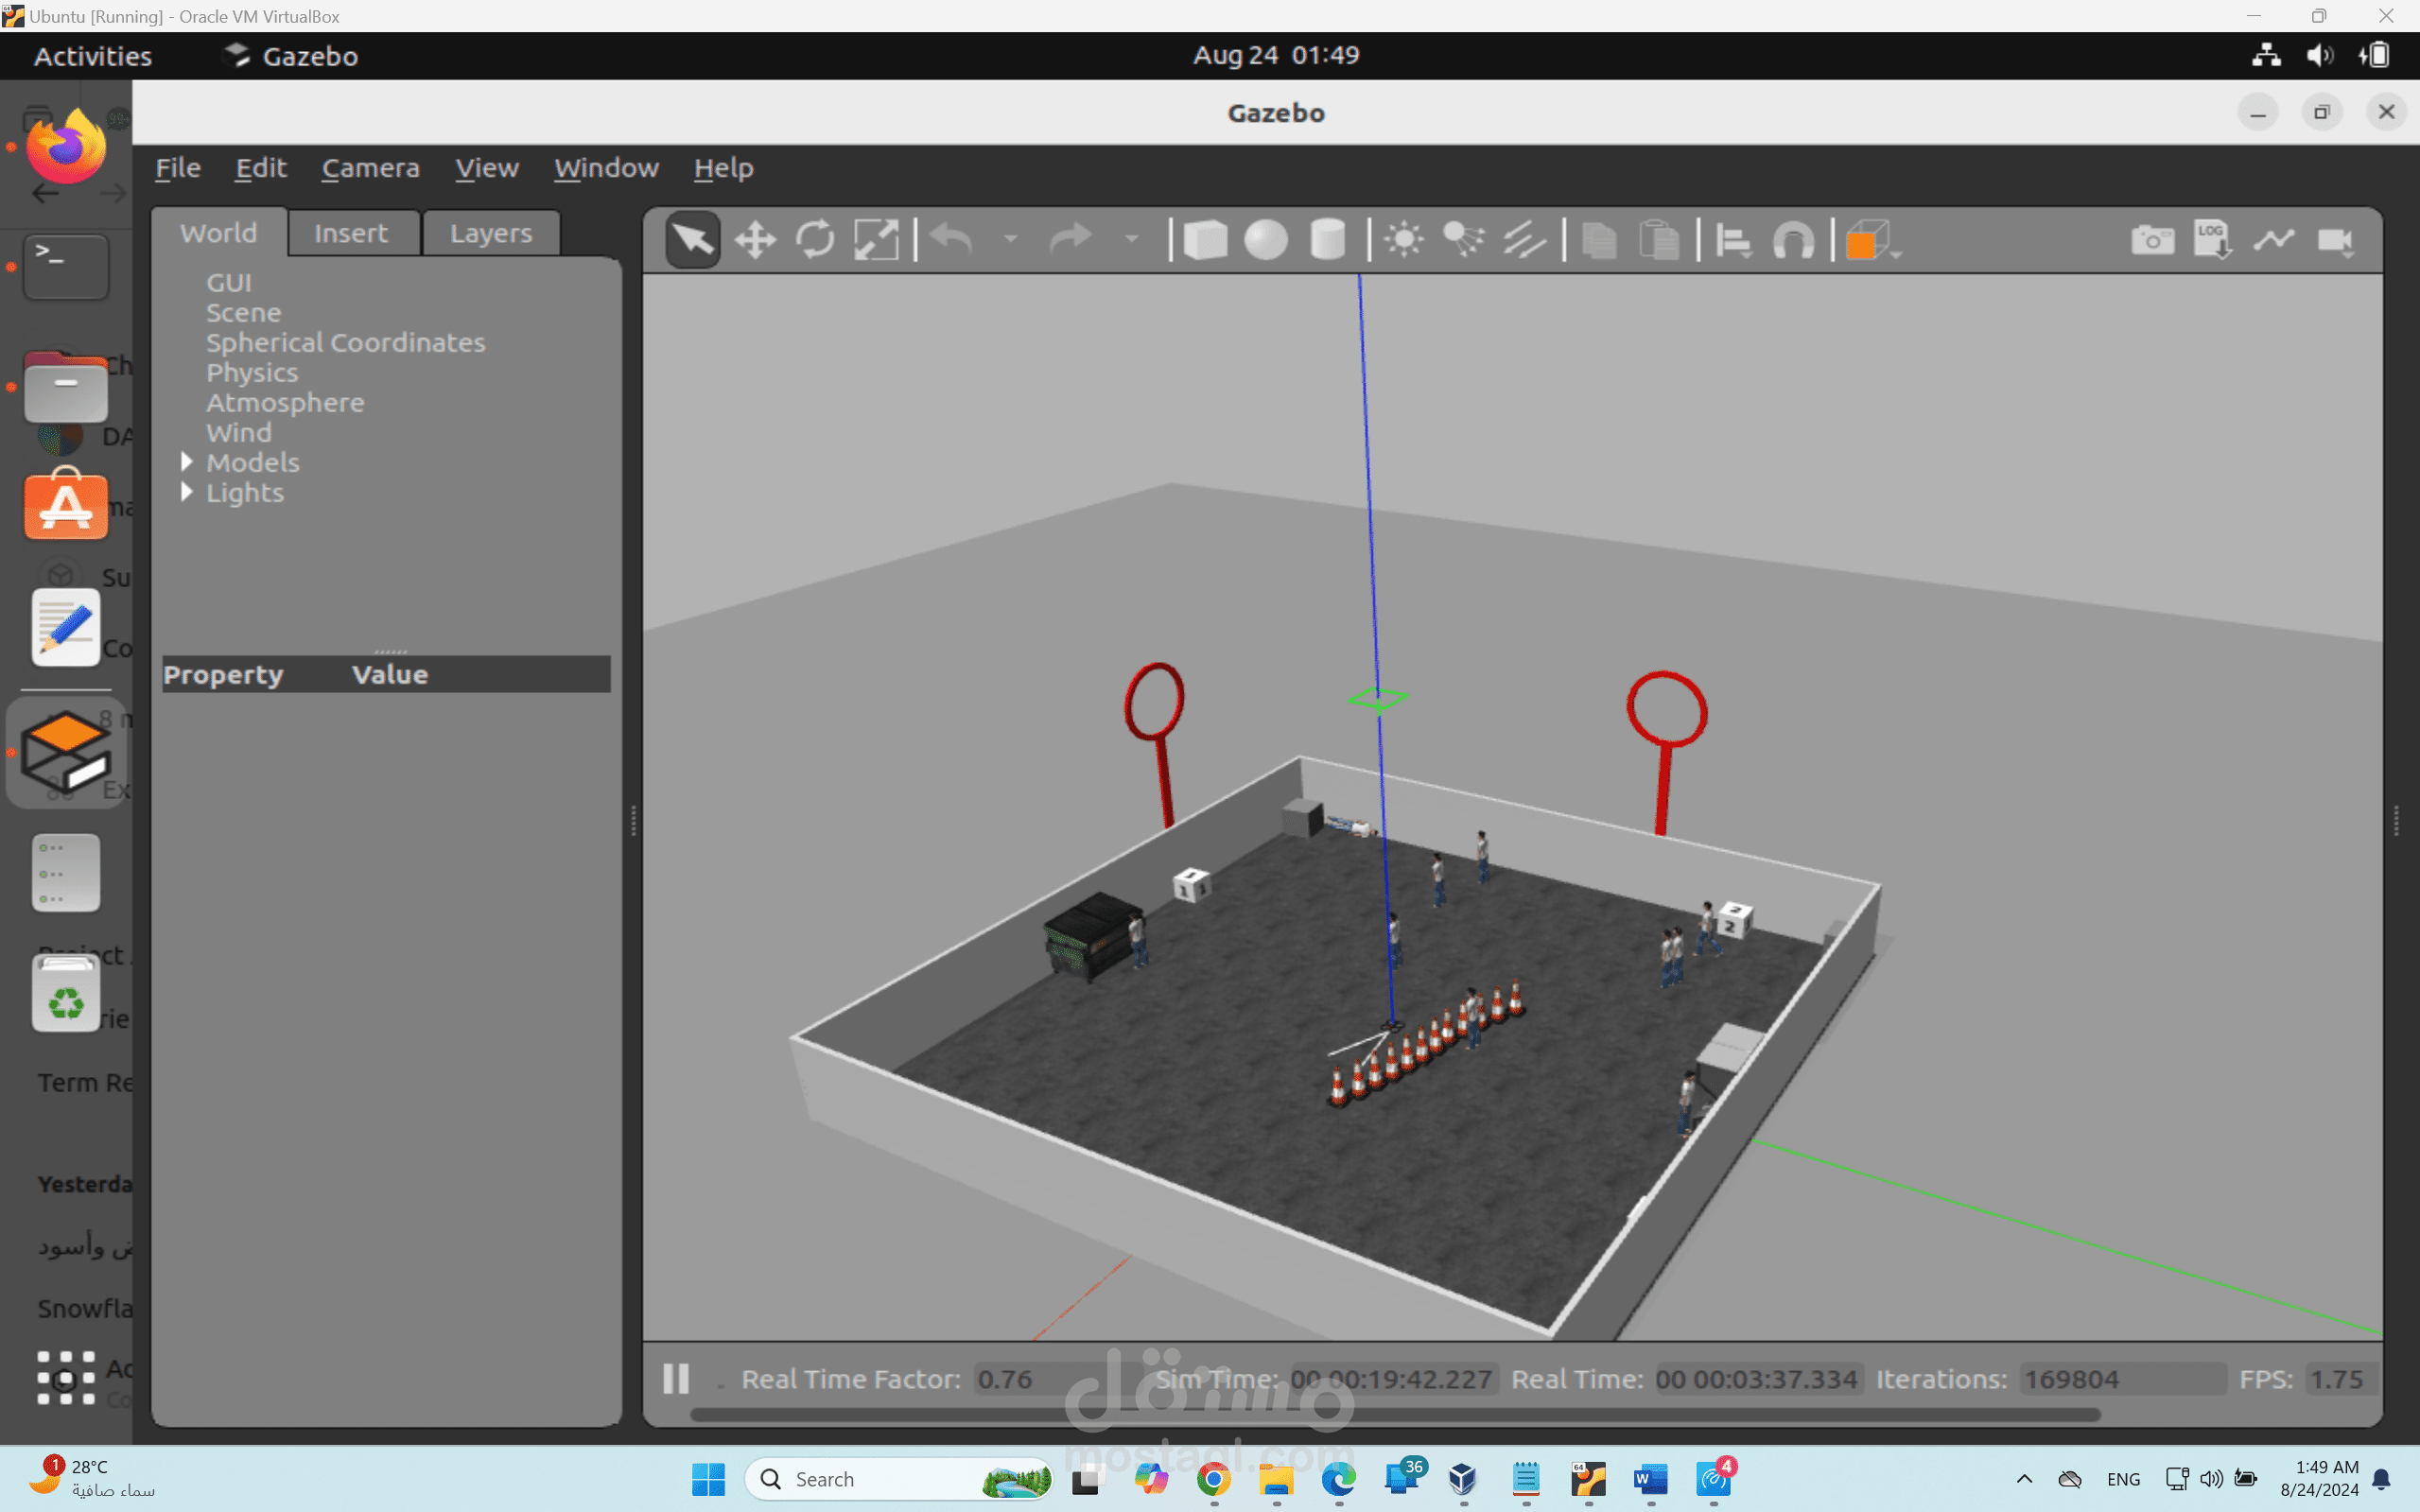
Task: Add a point light
Action: 1404,240
